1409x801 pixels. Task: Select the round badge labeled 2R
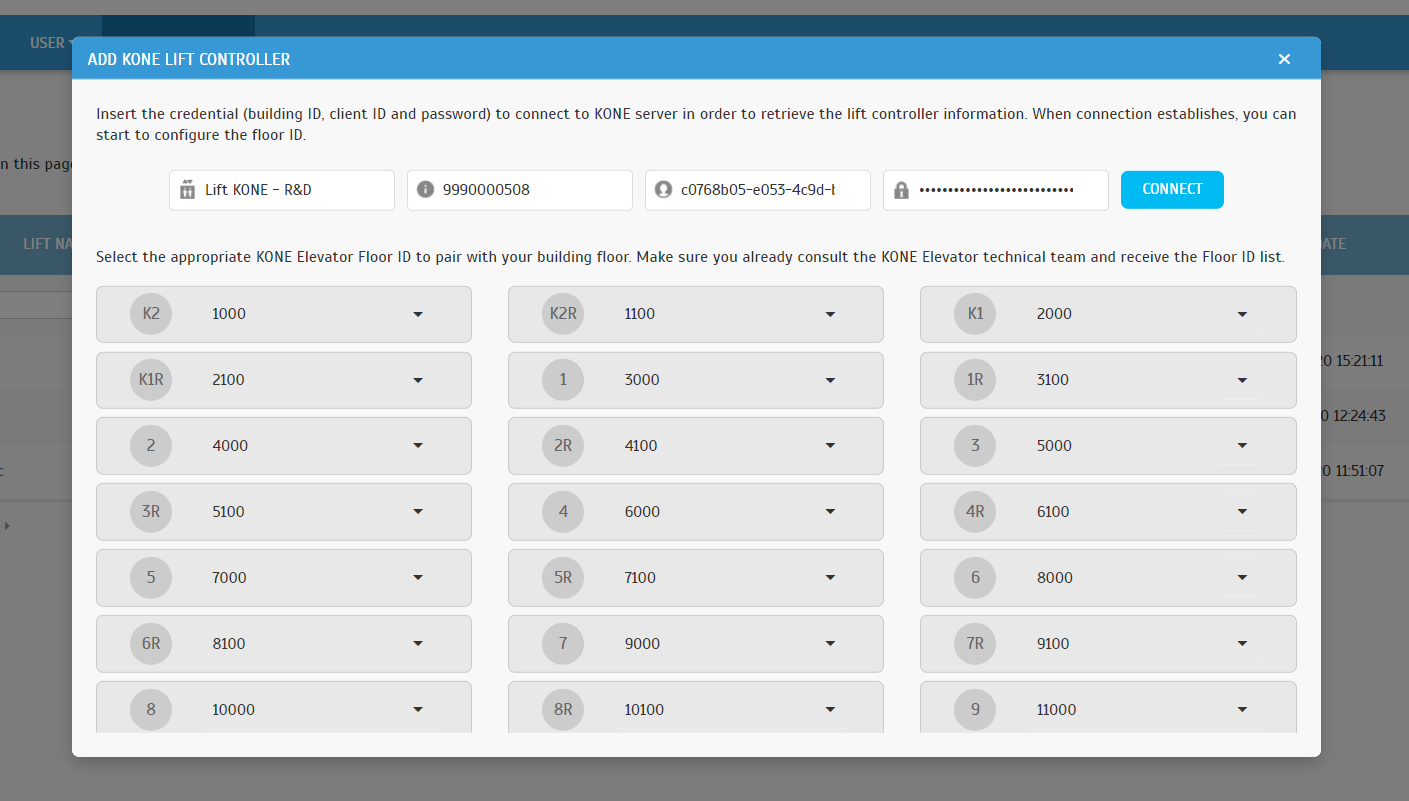pos(563,446)
